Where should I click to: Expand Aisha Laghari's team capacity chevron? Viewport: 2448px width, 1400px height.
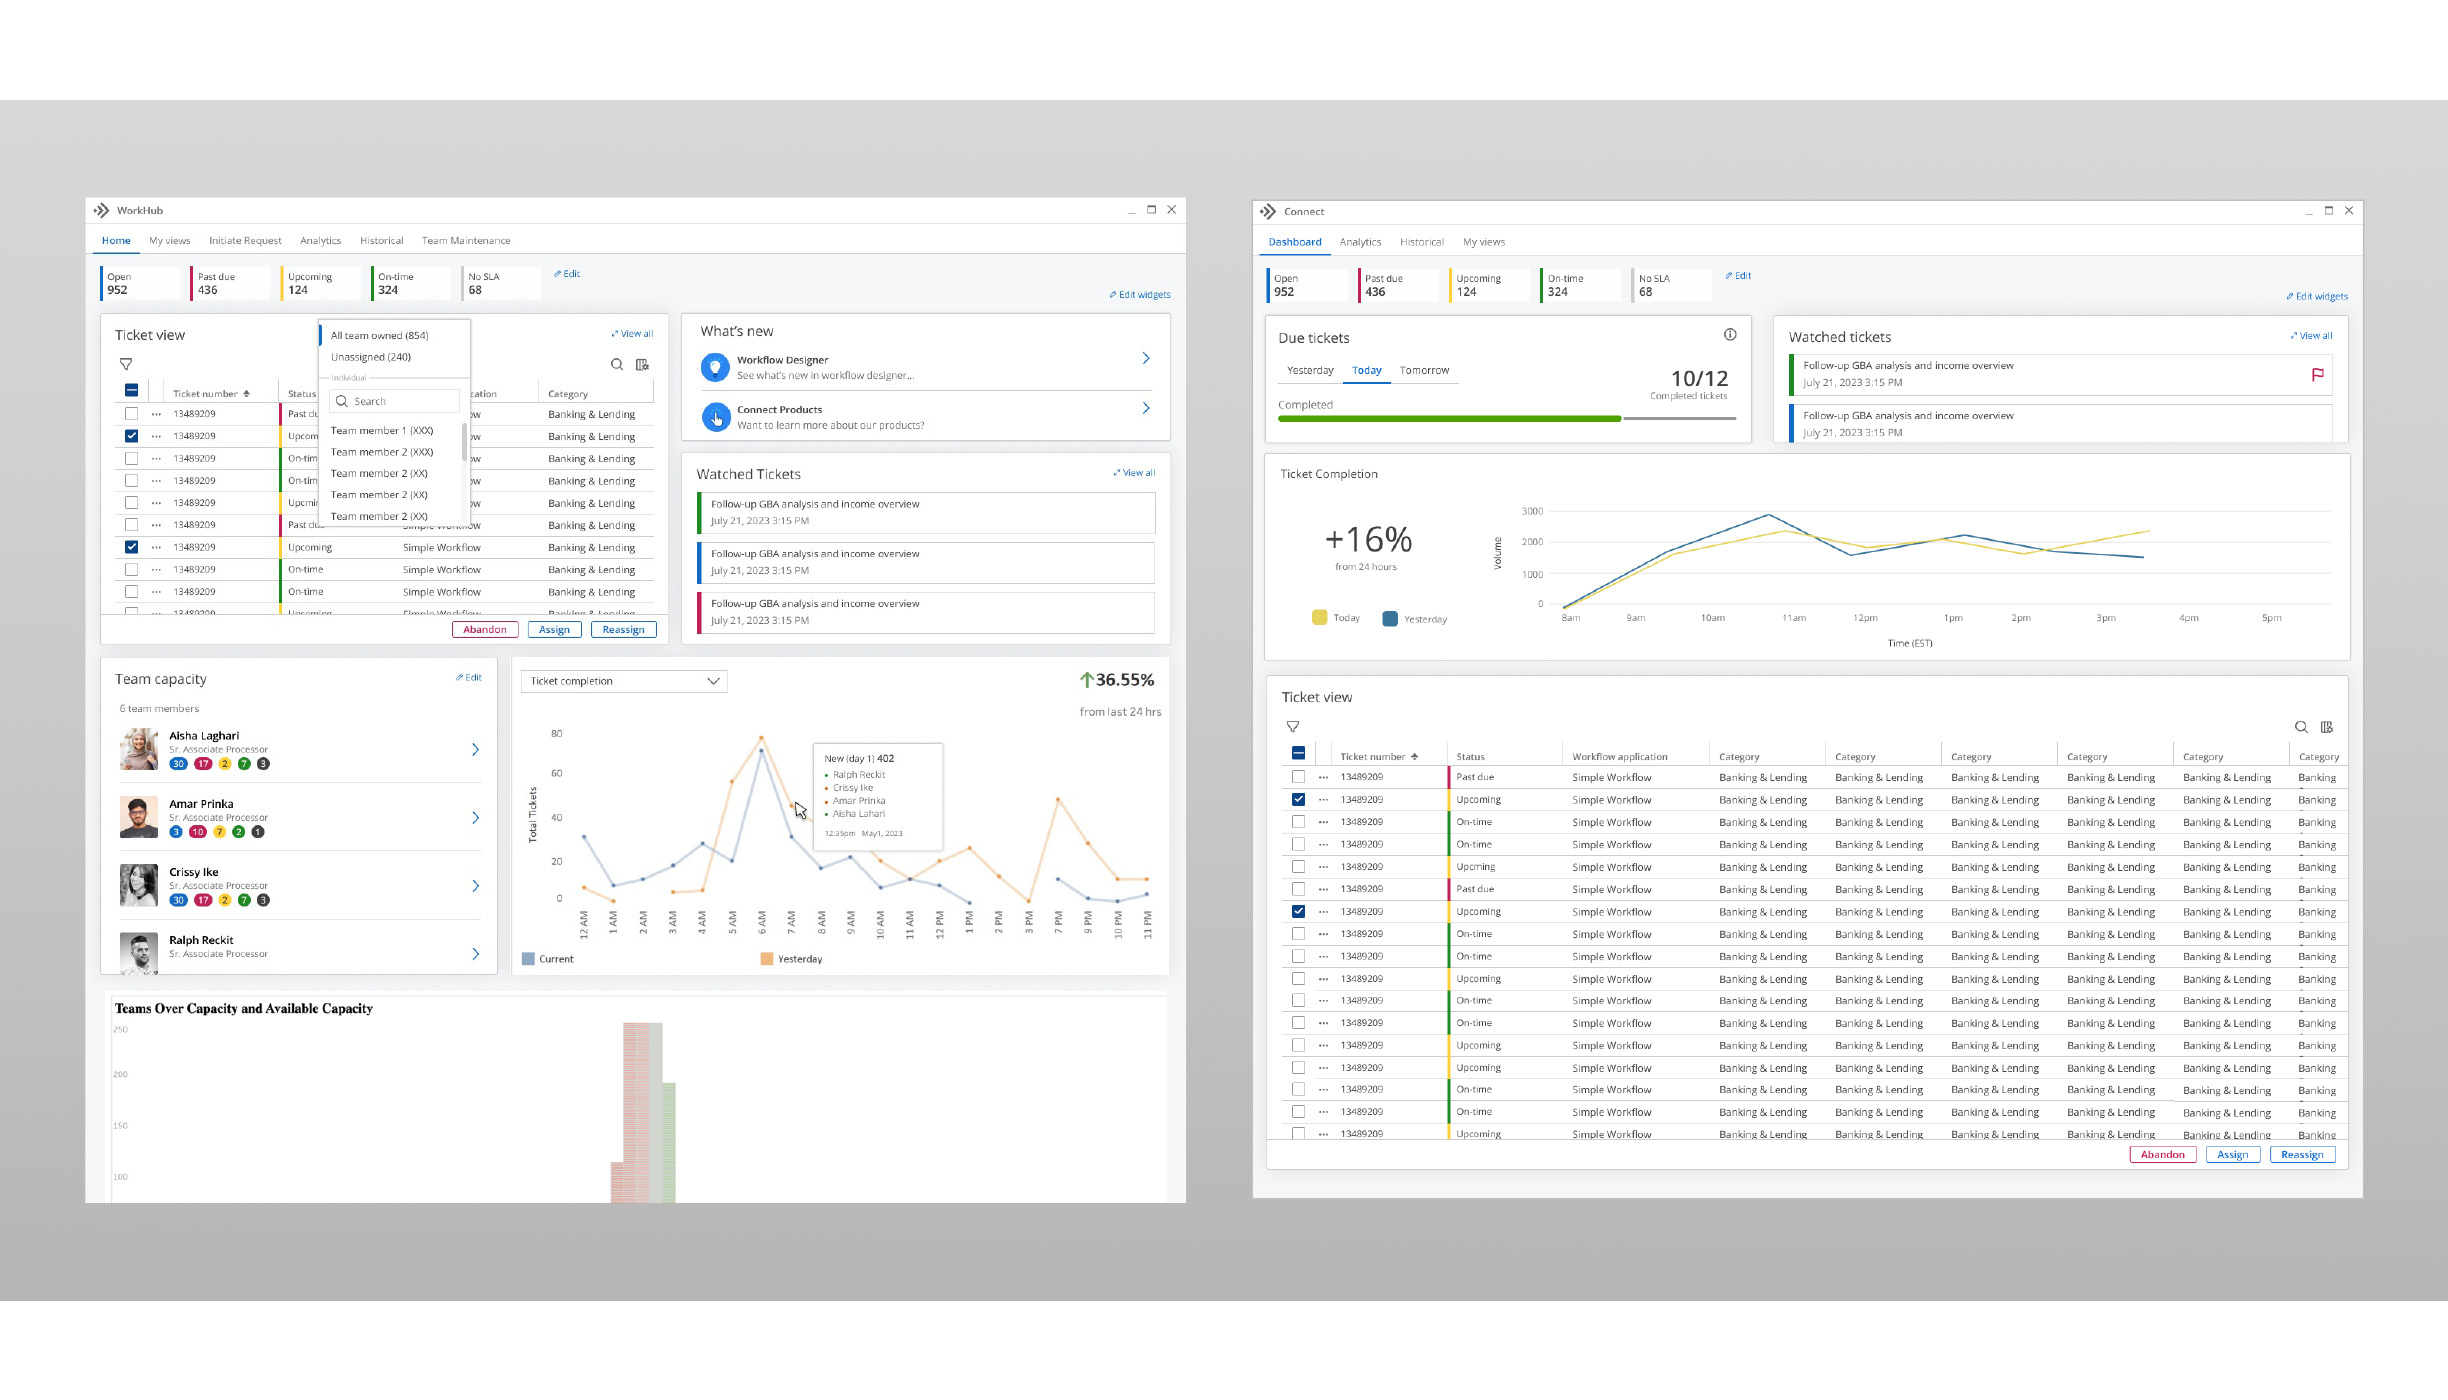(475, 750)
